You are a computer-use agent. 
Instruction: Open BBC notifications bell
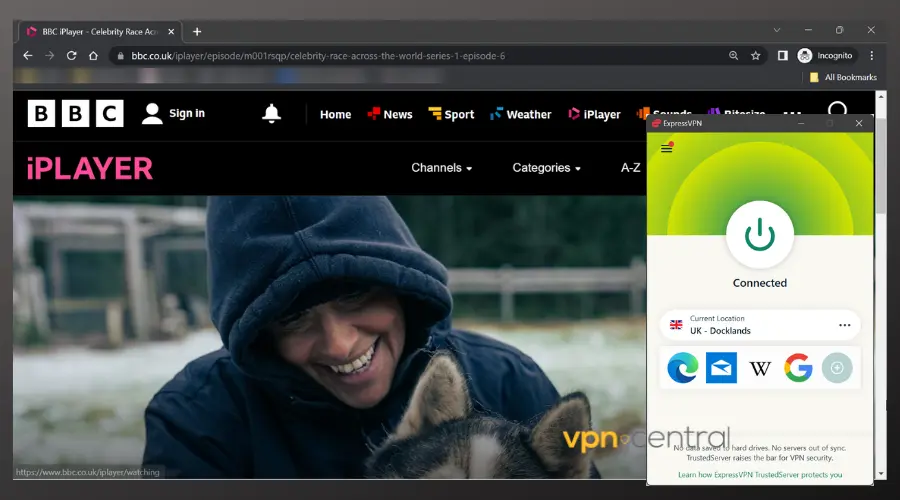pyautogui.click(x=271, y=114)
